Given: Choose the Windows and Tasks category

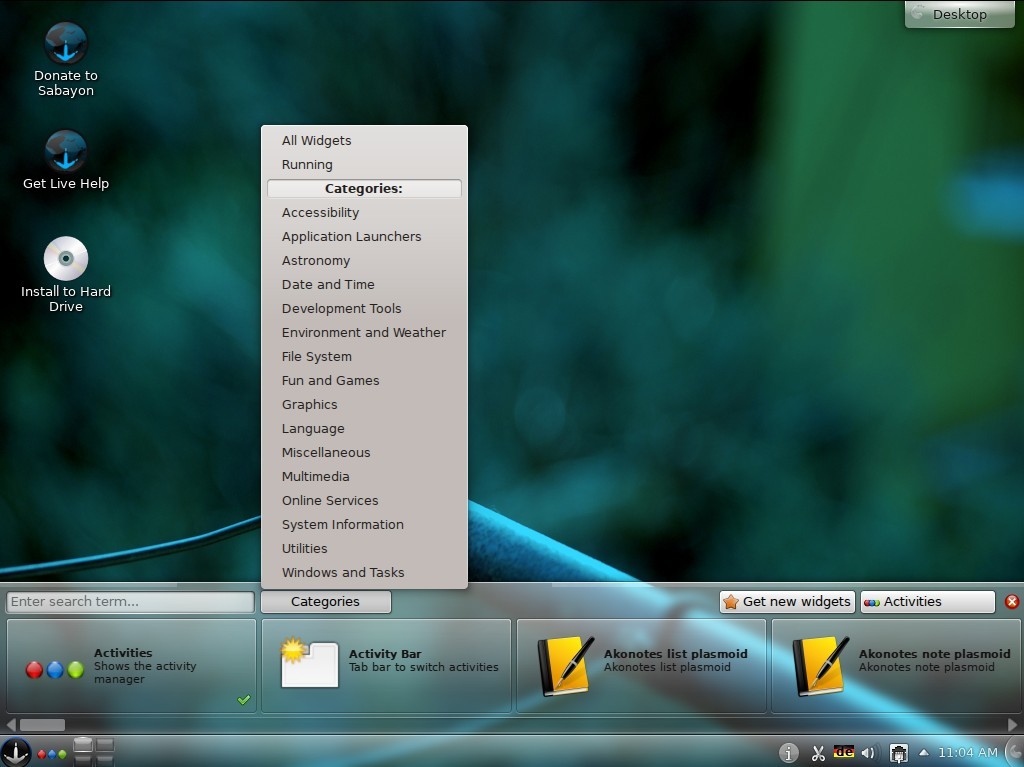Looking at the screenshot, I should 364,572.
